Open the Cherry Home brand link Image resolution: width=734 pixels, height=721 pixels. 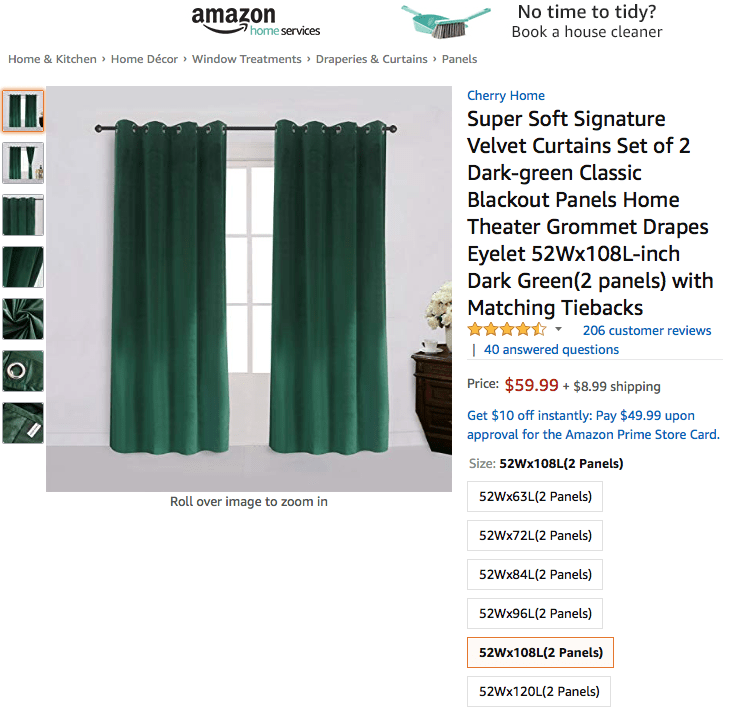click(x=506, y=96)
